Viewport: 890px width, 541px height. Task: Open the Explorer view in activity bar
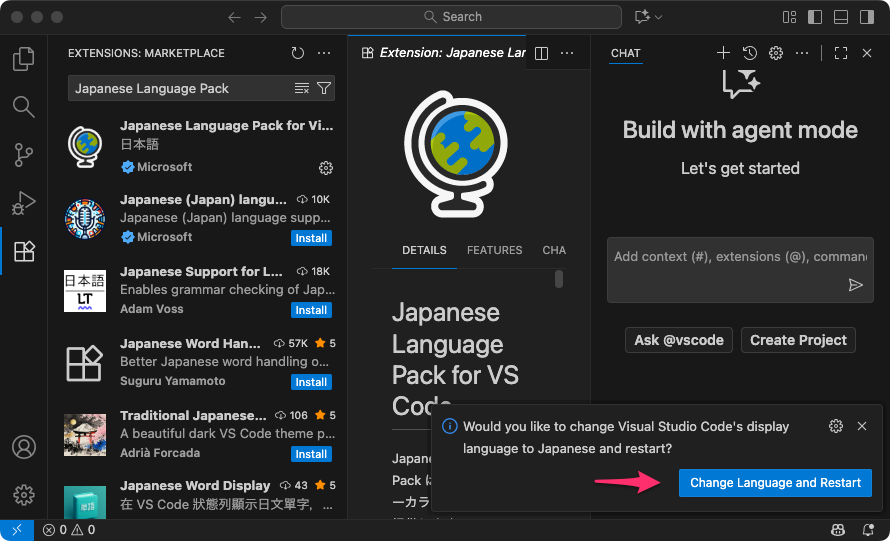pos(23,60)
